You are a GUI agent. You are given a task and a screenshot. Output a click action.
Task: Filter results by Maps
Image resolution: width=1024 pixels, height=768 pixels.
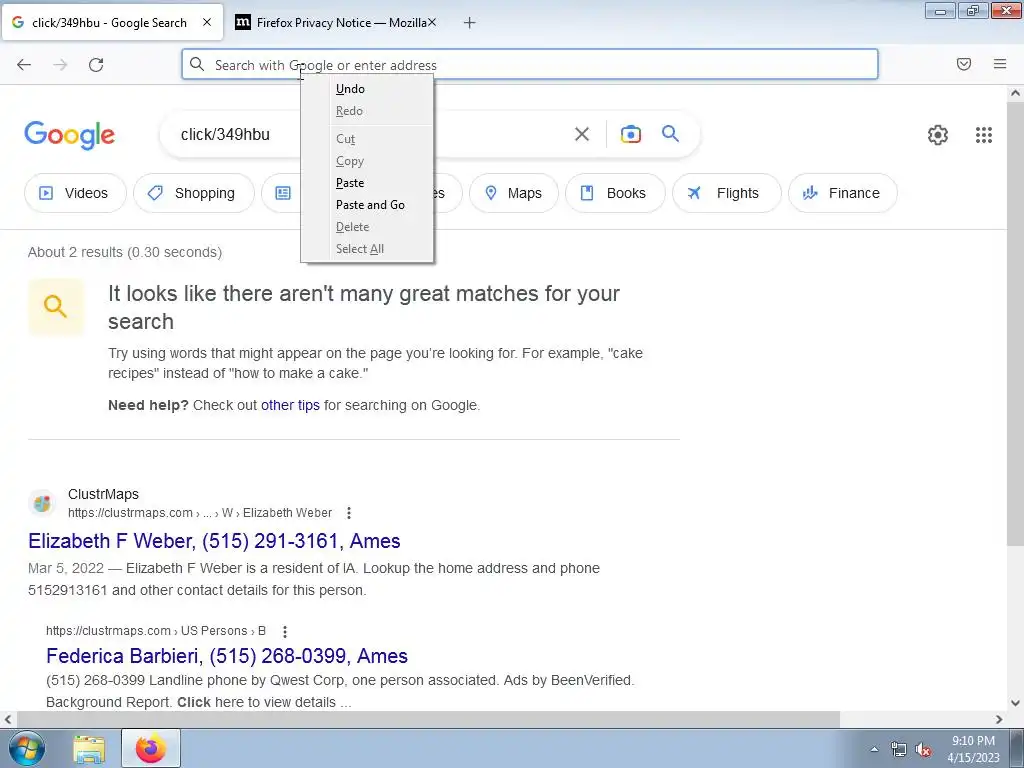514,193
